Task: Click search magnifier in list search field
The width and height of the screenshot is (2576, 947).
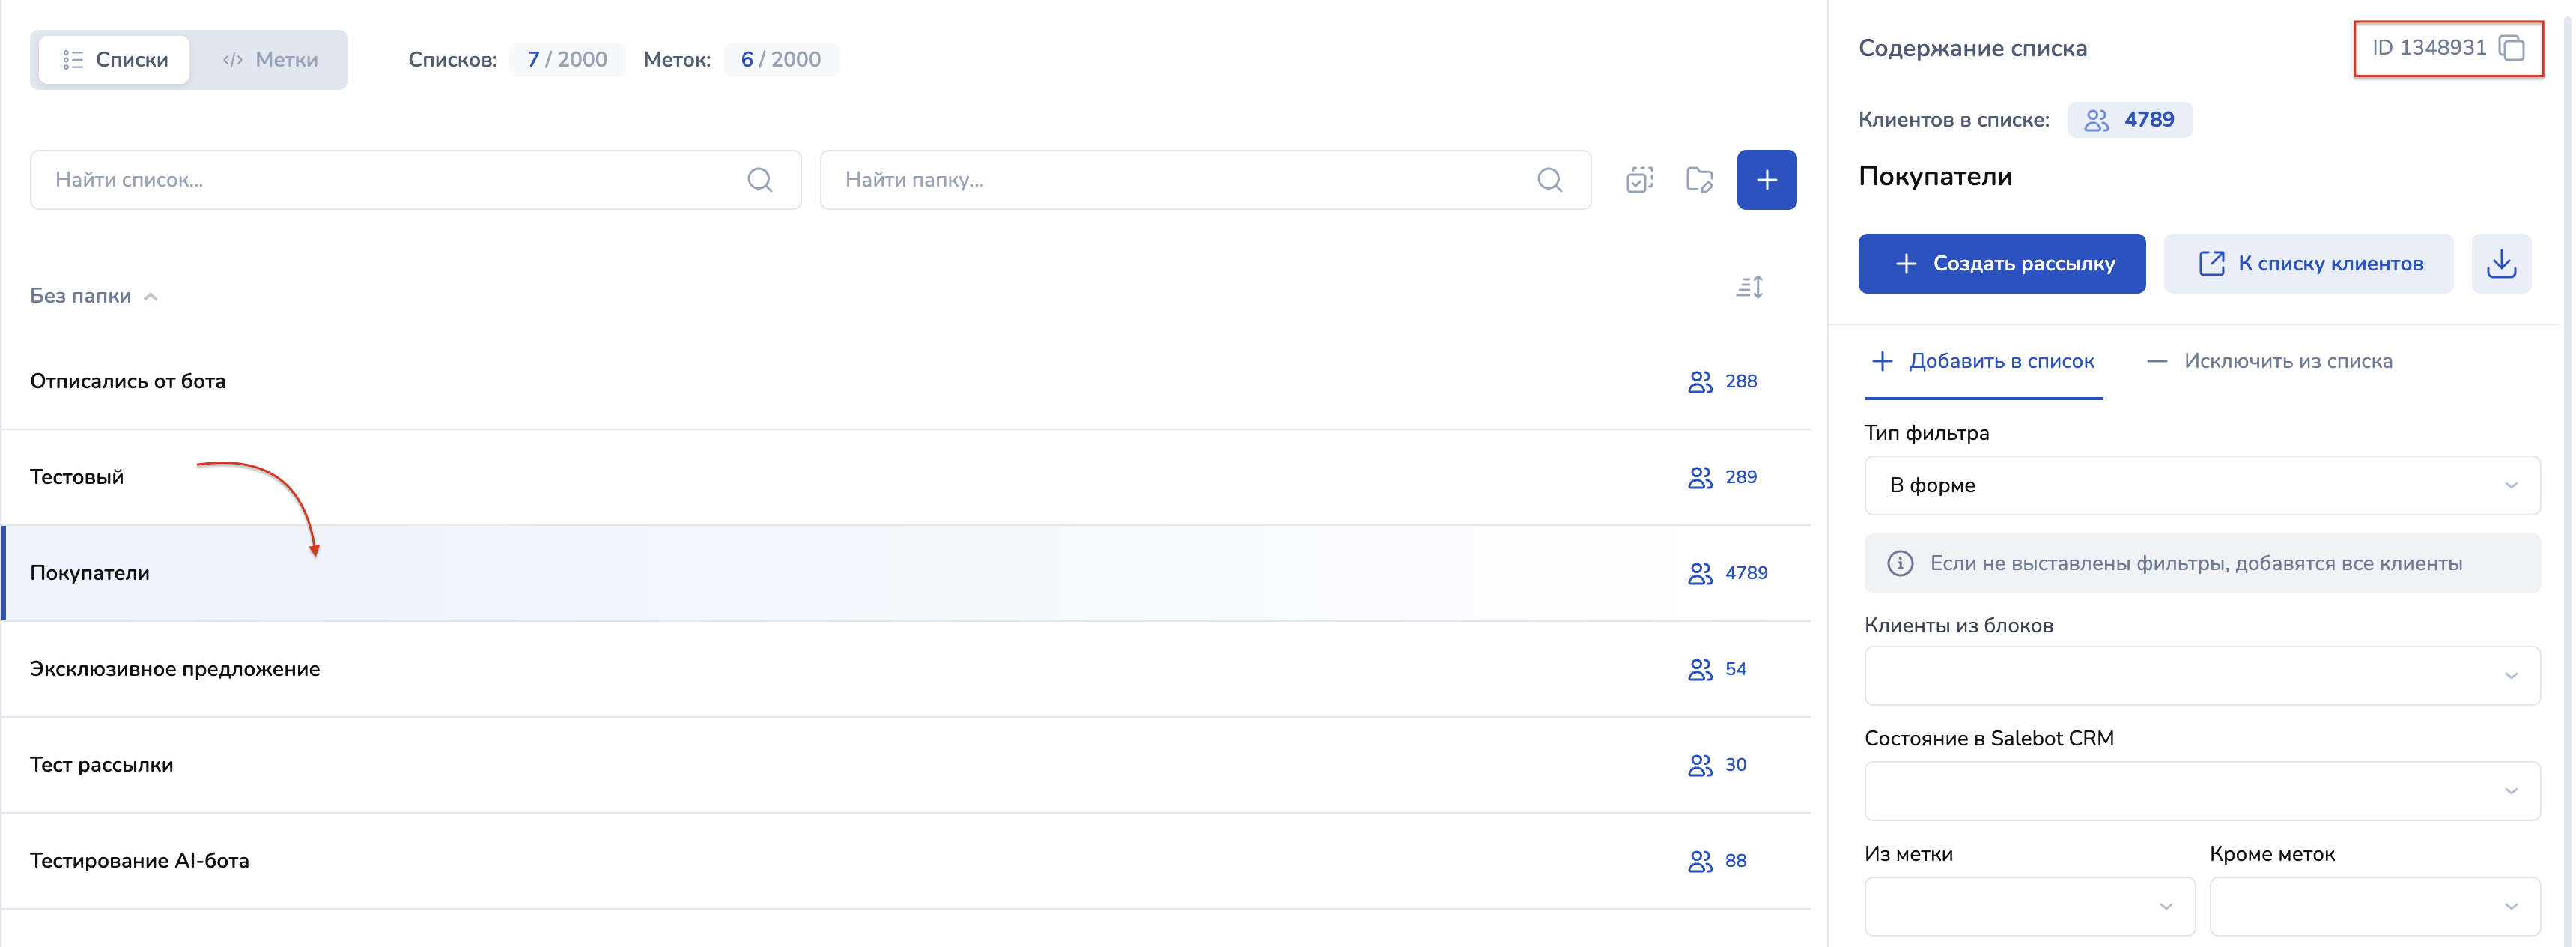Action: pos(760,180)
